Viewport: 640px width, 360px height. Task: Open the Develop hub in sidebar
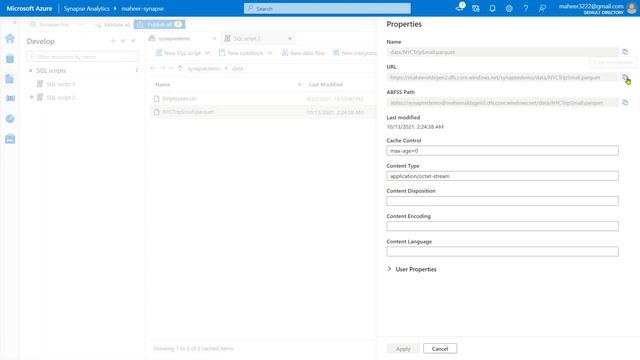(x=10, y=79)
